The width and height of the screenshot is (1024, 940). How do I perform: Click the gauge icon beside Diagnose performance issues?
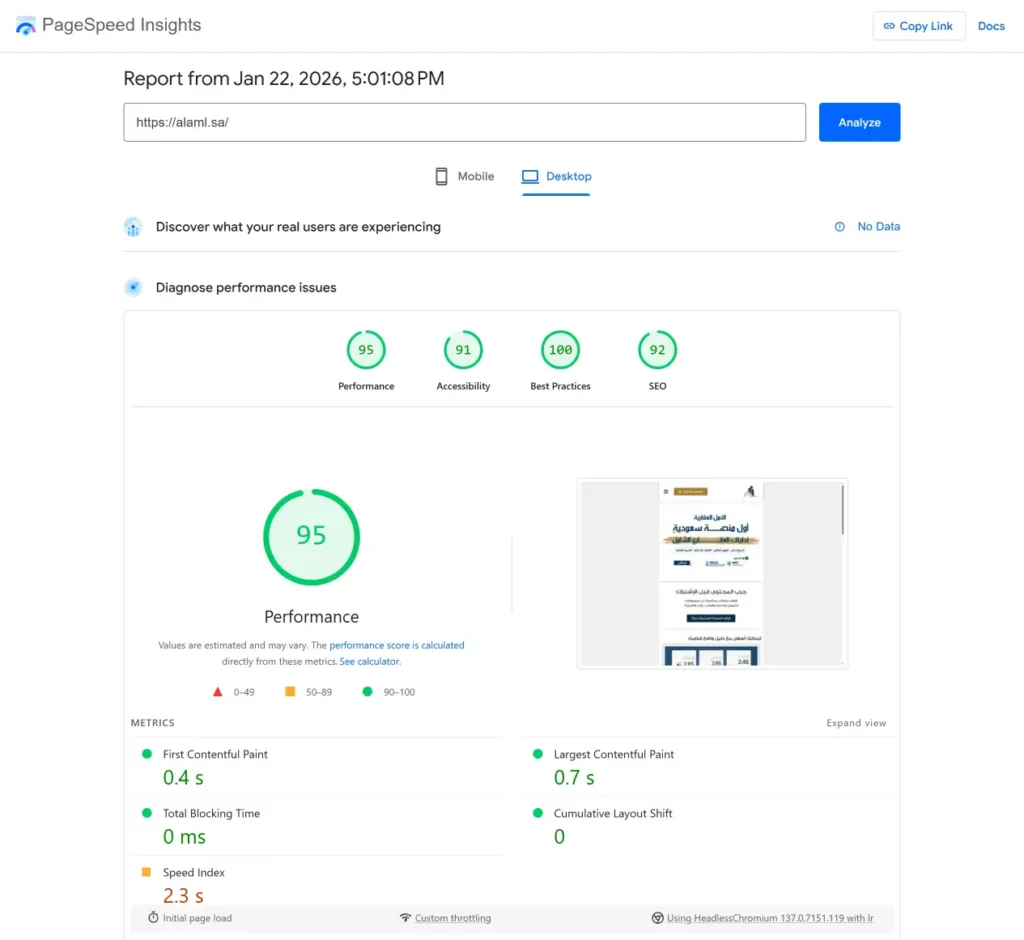click(x=133, y=287)
